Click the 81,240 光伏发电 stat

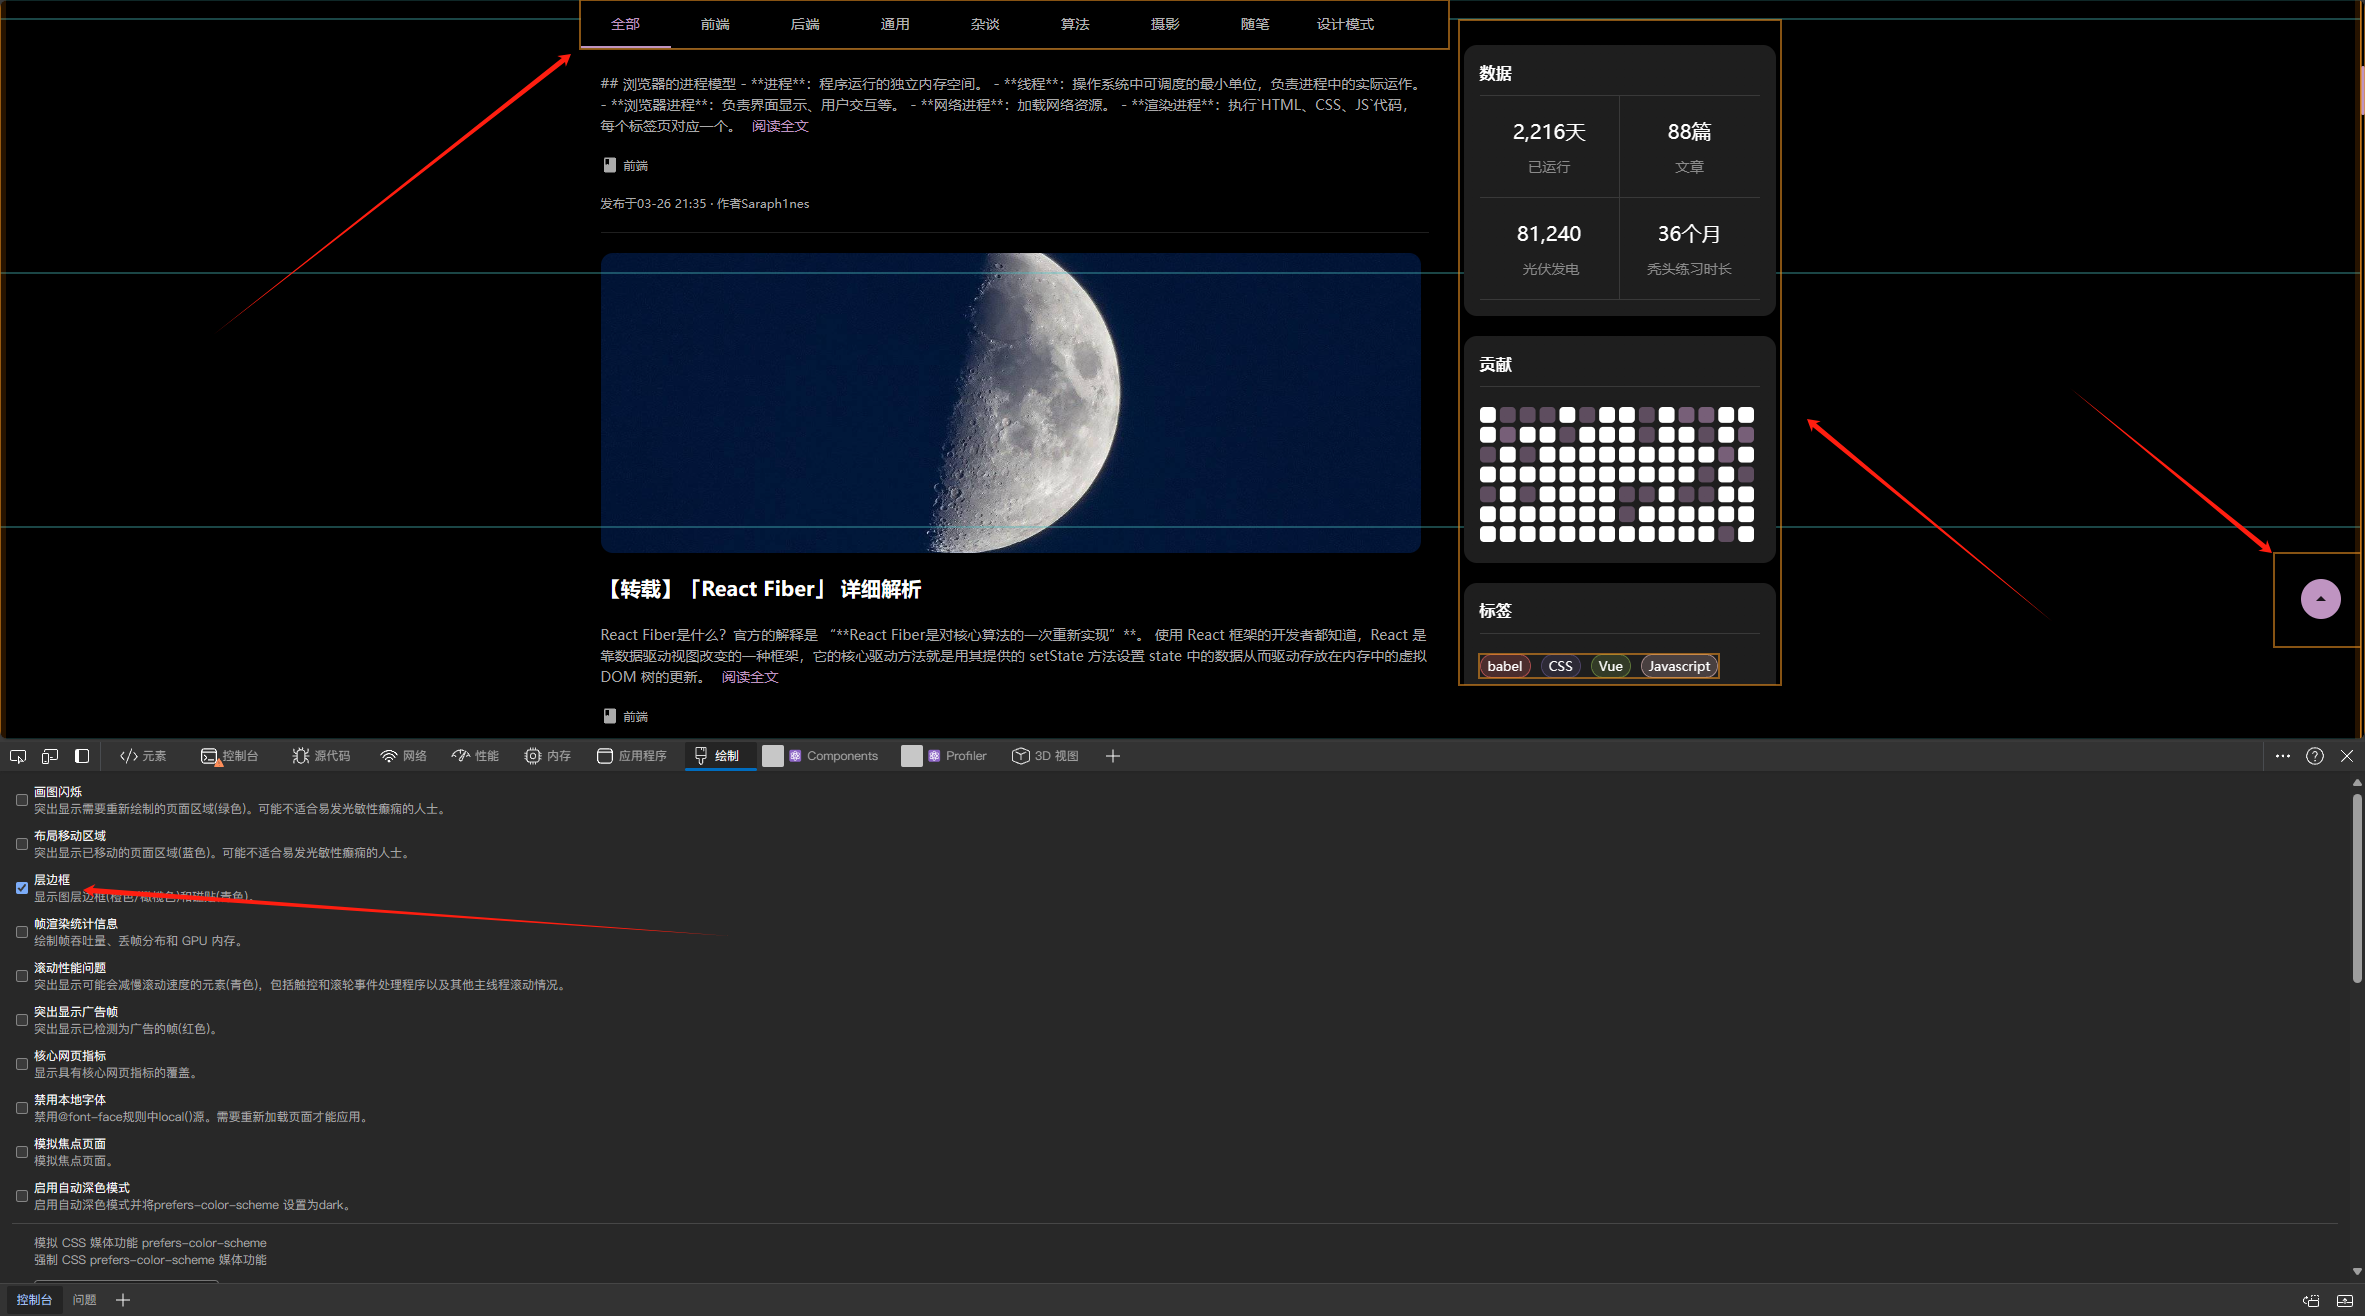(1549, 248)
